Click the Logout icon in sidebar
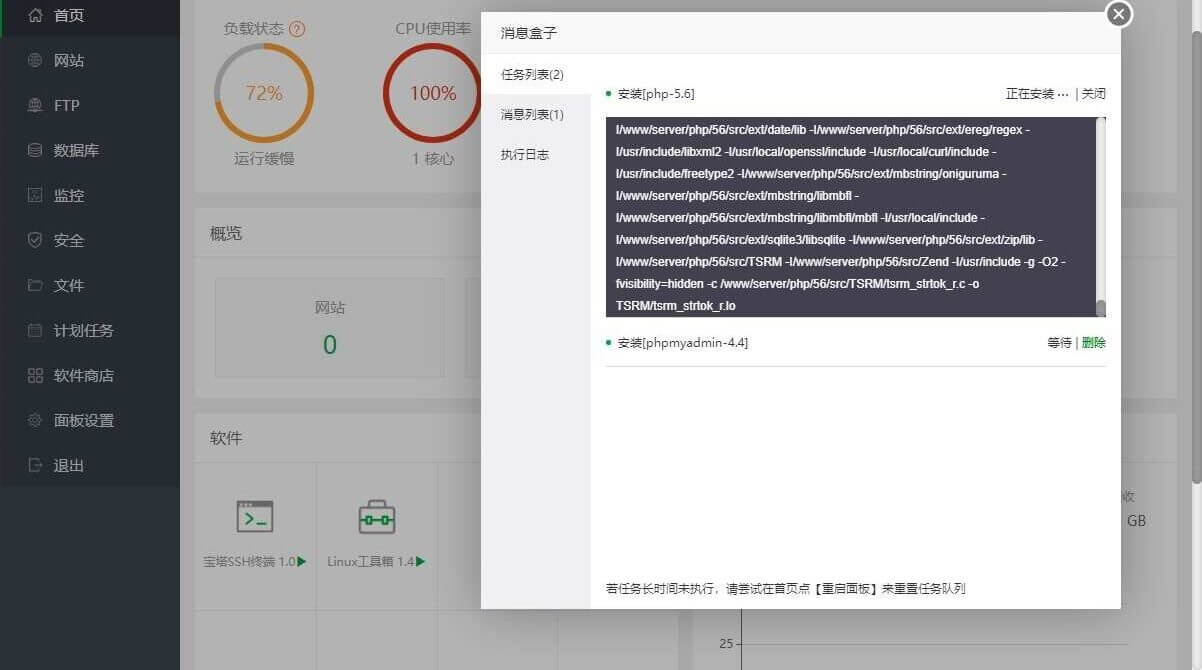The image size is (1202, 670). pyautogui.click(x=35, y=465)
